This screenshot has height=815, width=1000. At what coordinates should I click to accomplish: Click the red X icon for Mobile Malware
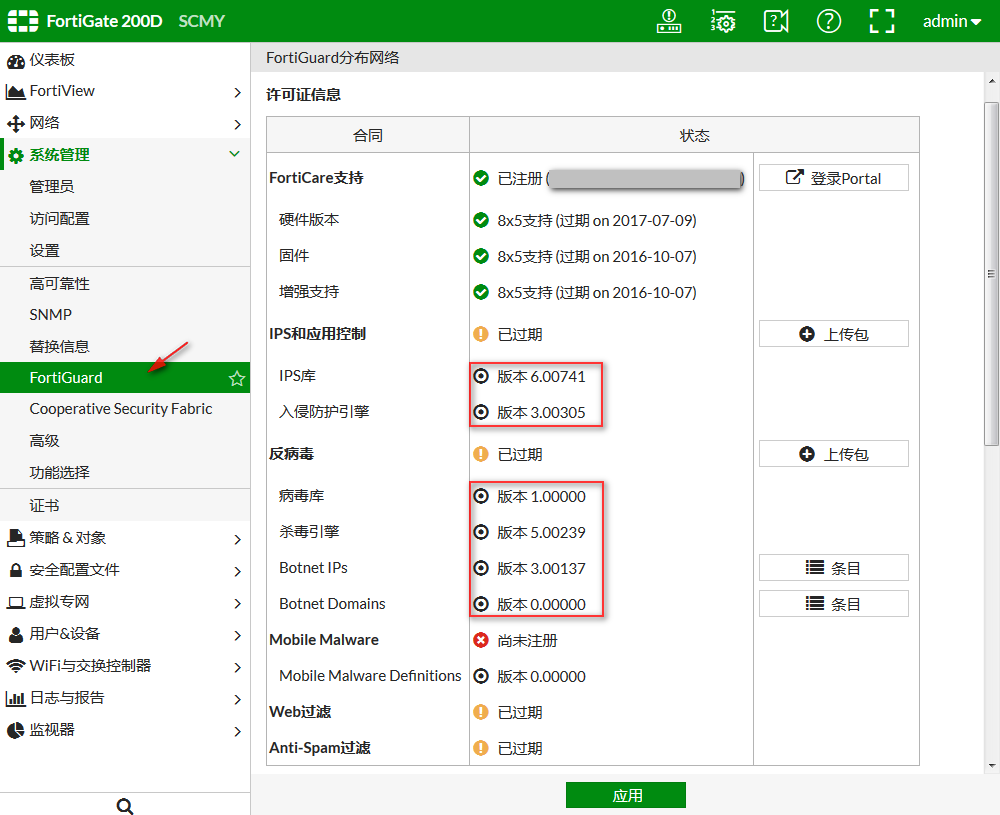tap(481, 640)
